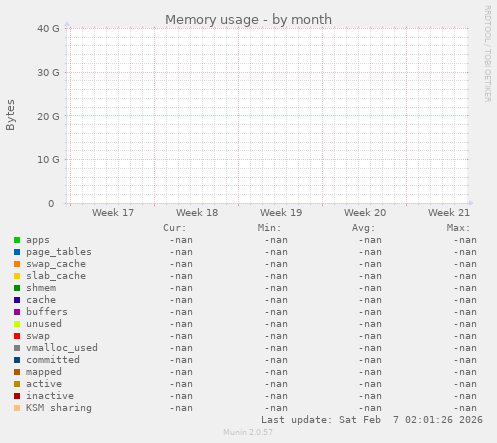Click the swap Max '-nan' value
Screen dimensions: 497x443
(x=465, y=336)
